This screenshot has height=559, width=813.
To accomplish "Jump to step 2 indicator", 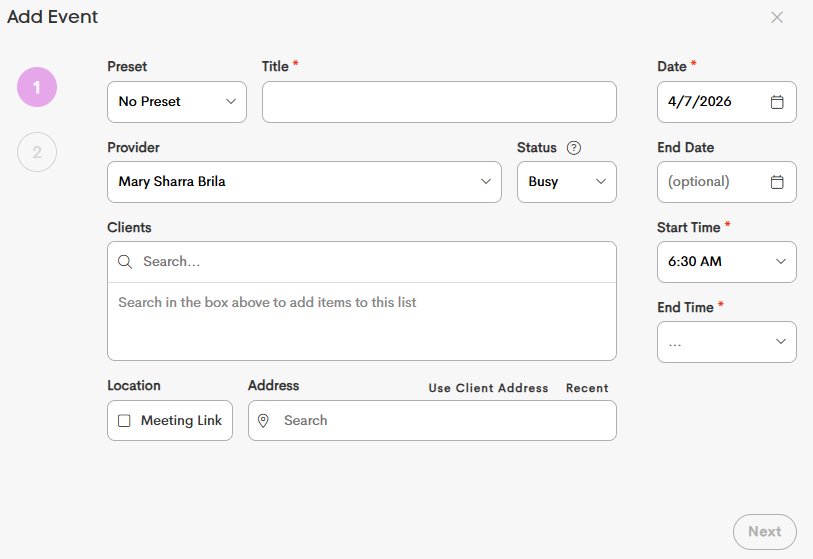I will click(37, 152).
